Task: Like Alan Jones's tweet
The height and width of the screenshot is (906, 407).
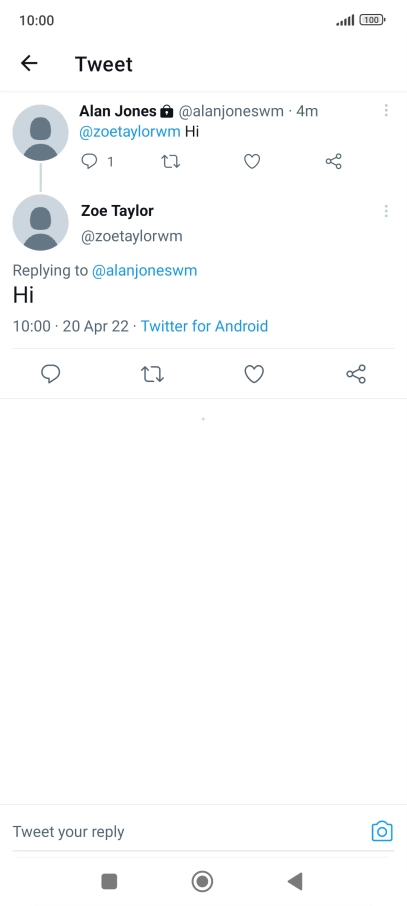Action: (x=252, y=161)
